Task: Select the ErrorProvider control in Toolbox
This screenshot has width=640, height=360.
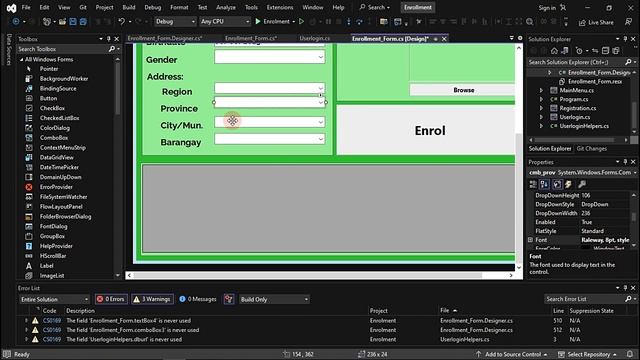Action: click(x=56, y=187)
